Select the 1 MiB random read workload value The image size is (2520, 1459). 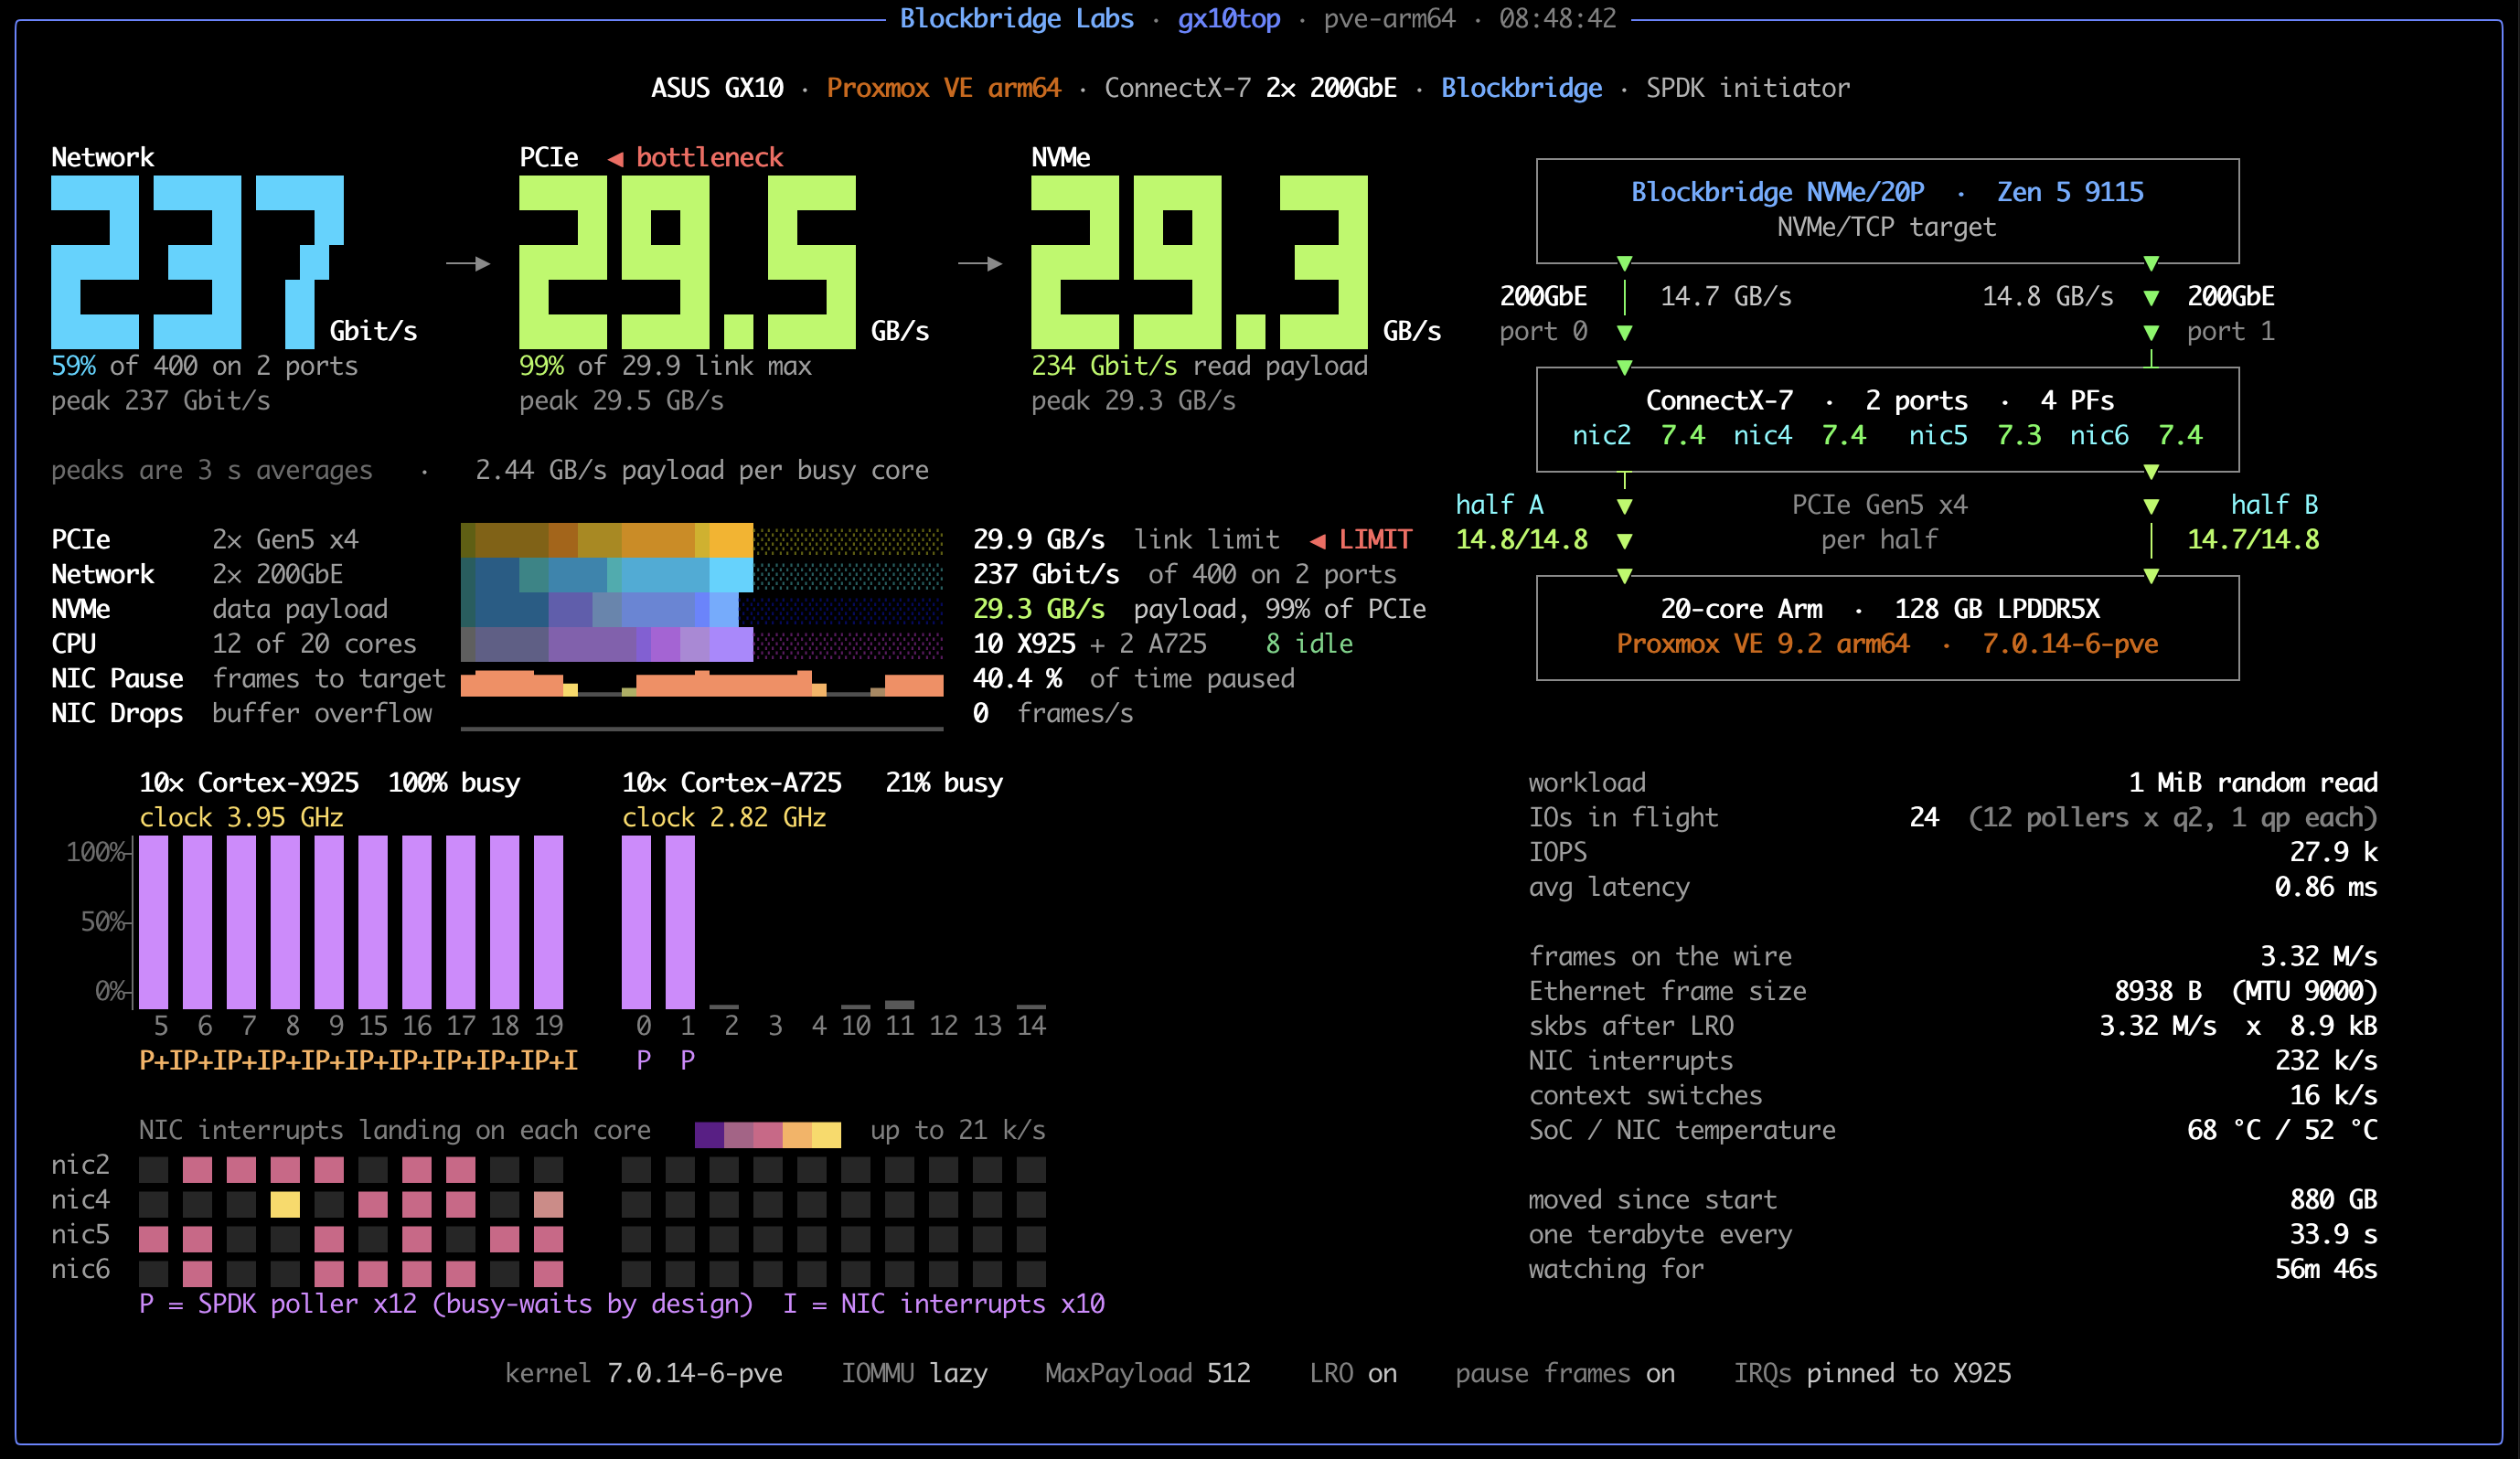[x=2253, y=783]
